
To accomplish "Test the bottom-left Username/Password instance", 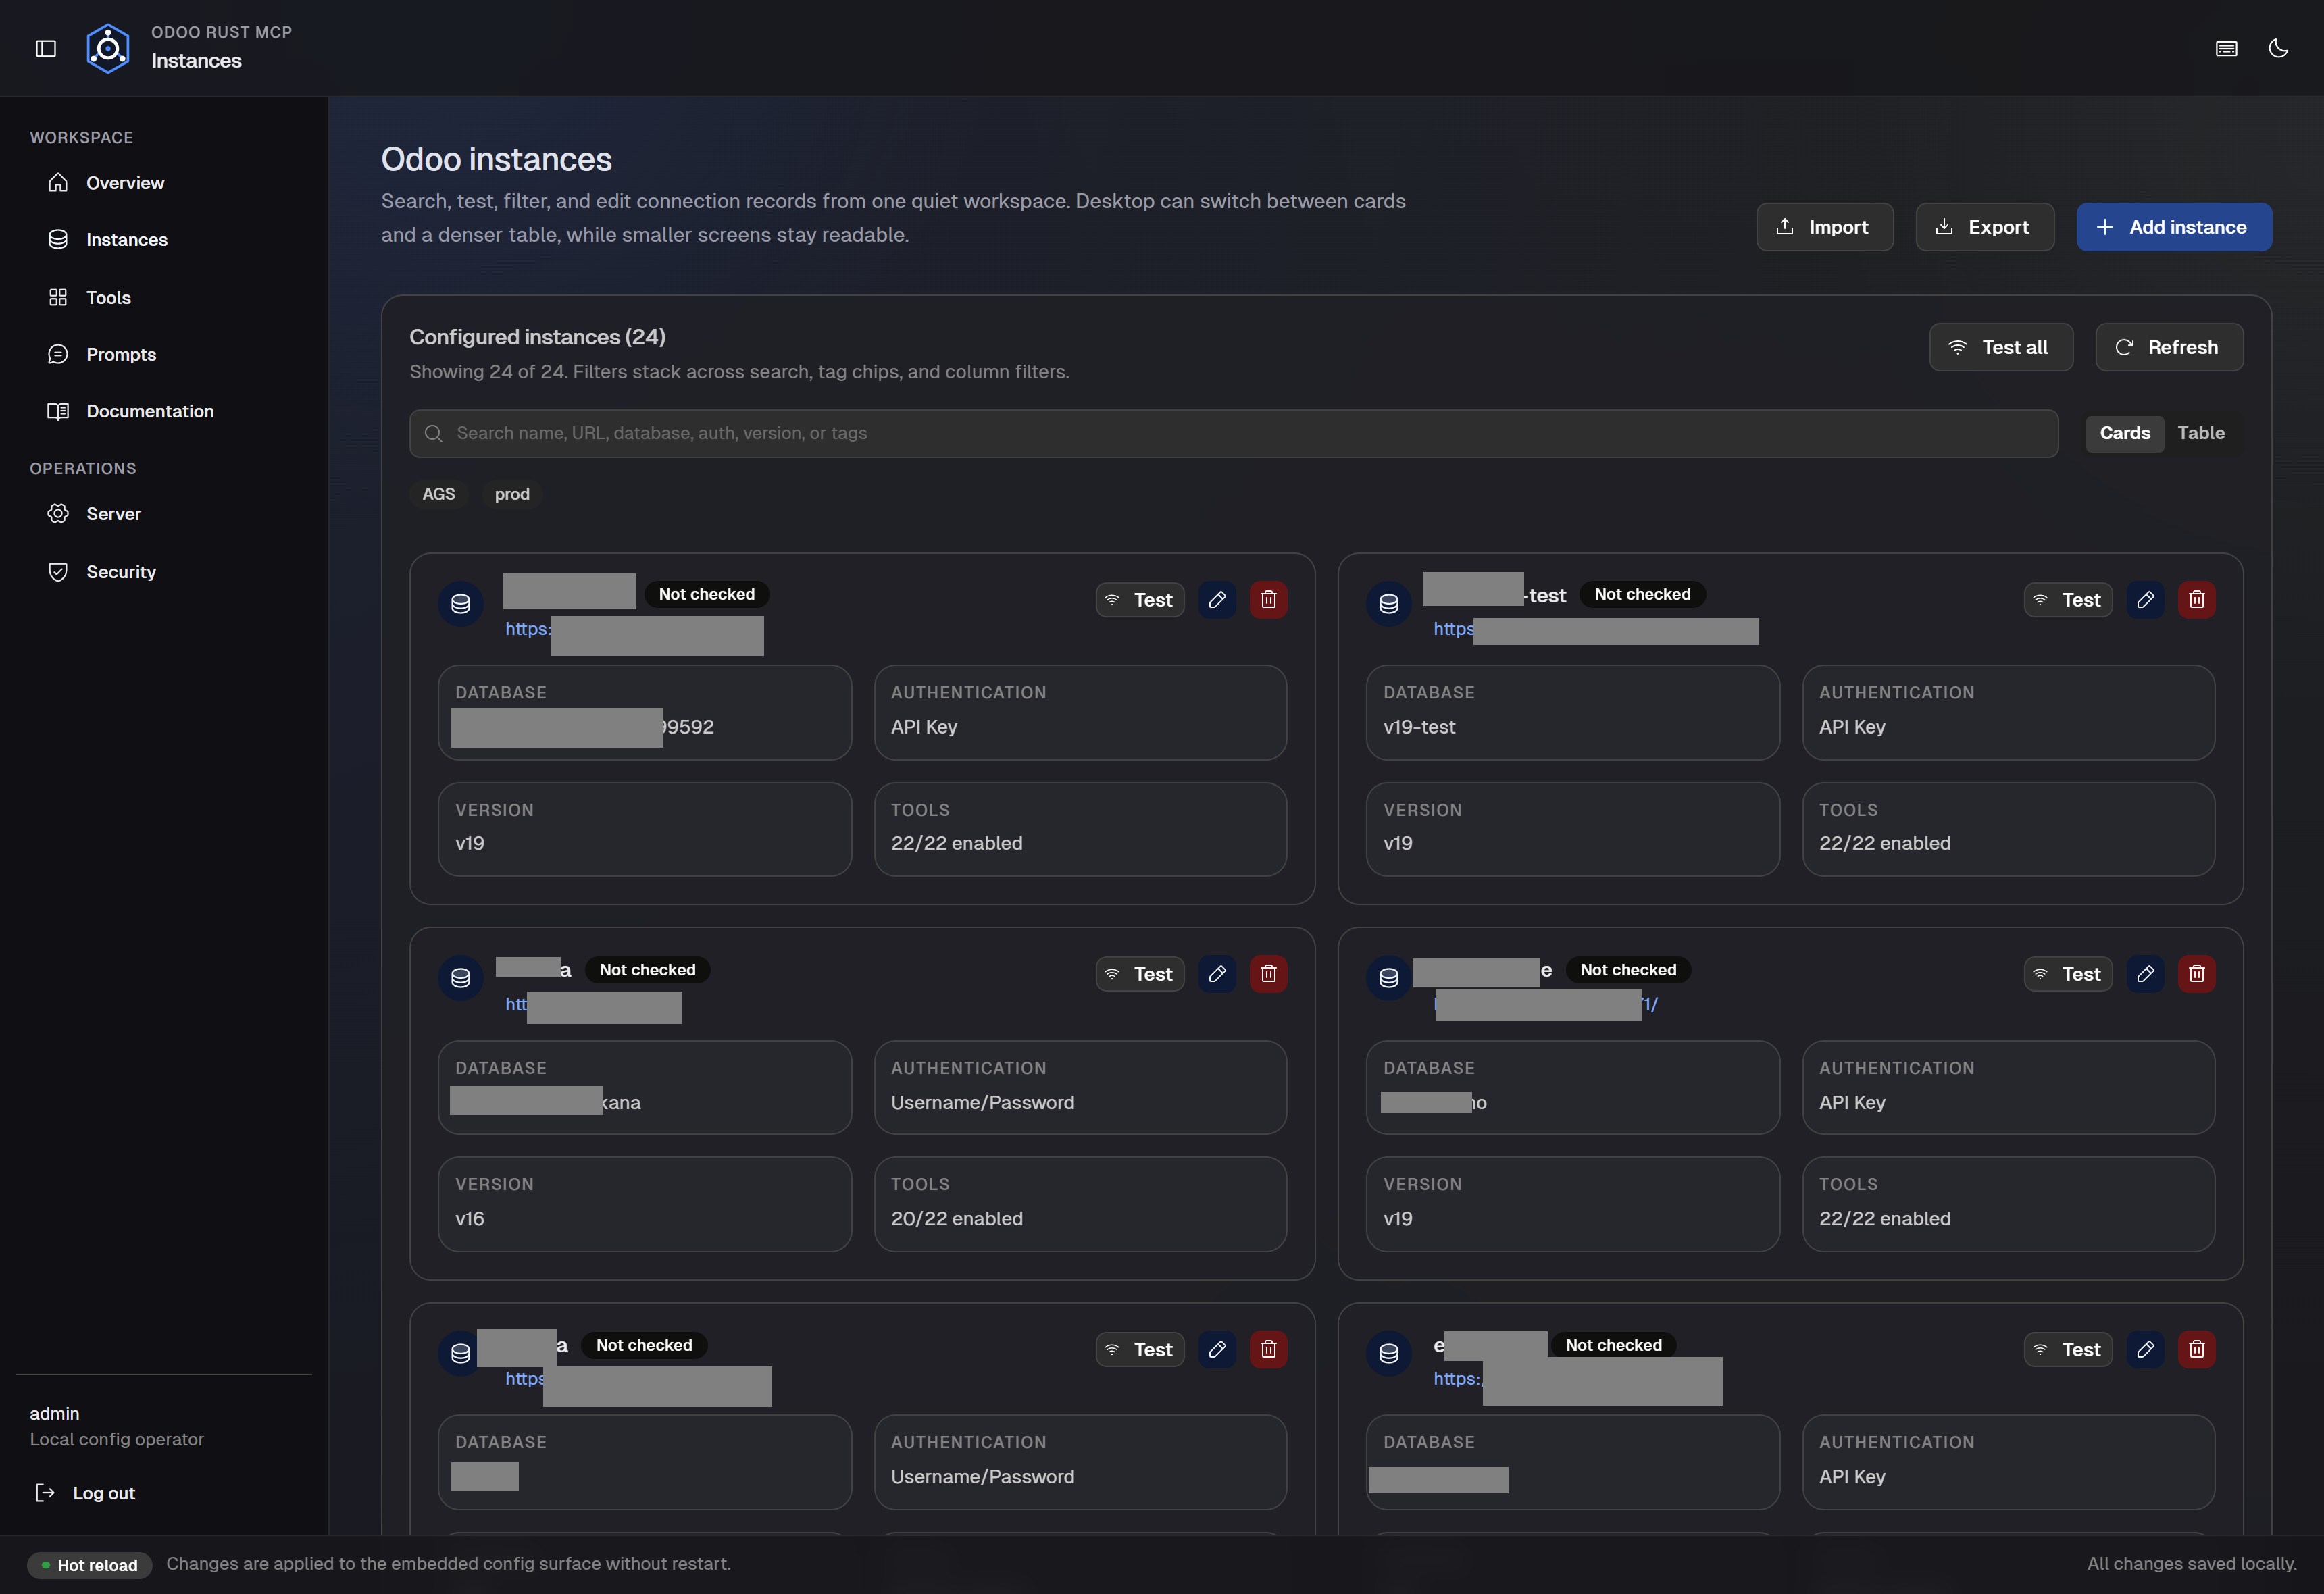I will point(1139,1349).
